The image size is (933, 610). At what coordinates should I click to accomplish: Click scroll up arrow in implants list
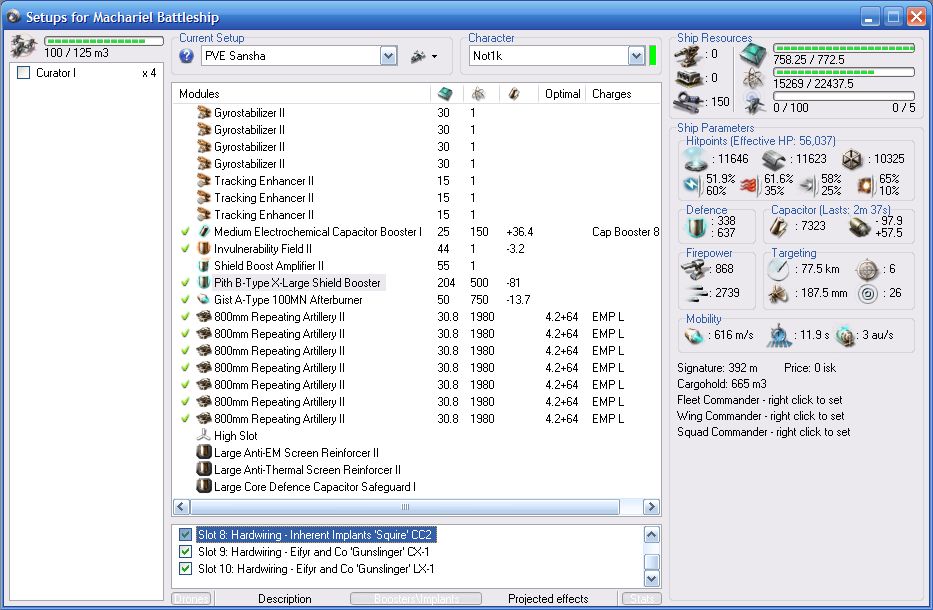click(652, 534)
